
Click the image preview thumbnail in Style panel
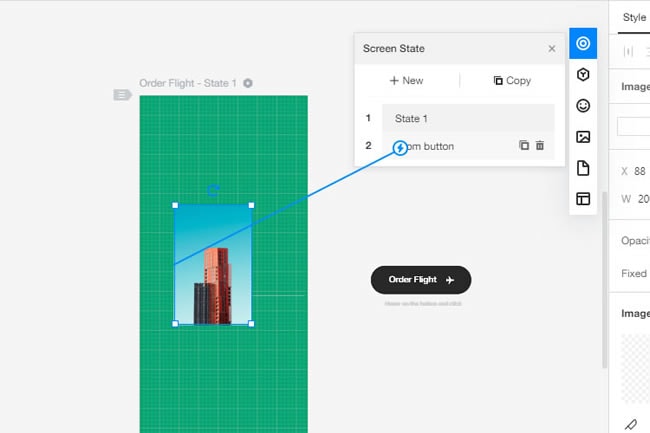tap(635, 369)
